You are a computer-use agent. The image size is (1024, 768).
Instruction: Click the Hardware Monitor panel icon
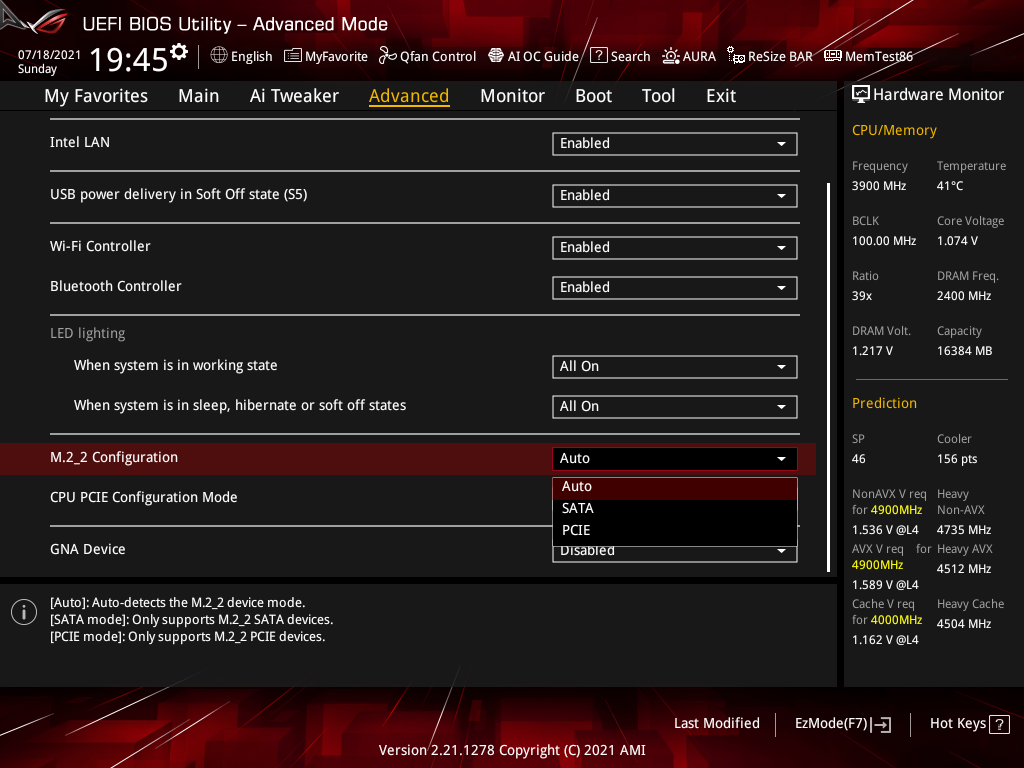tap(862, 93)
